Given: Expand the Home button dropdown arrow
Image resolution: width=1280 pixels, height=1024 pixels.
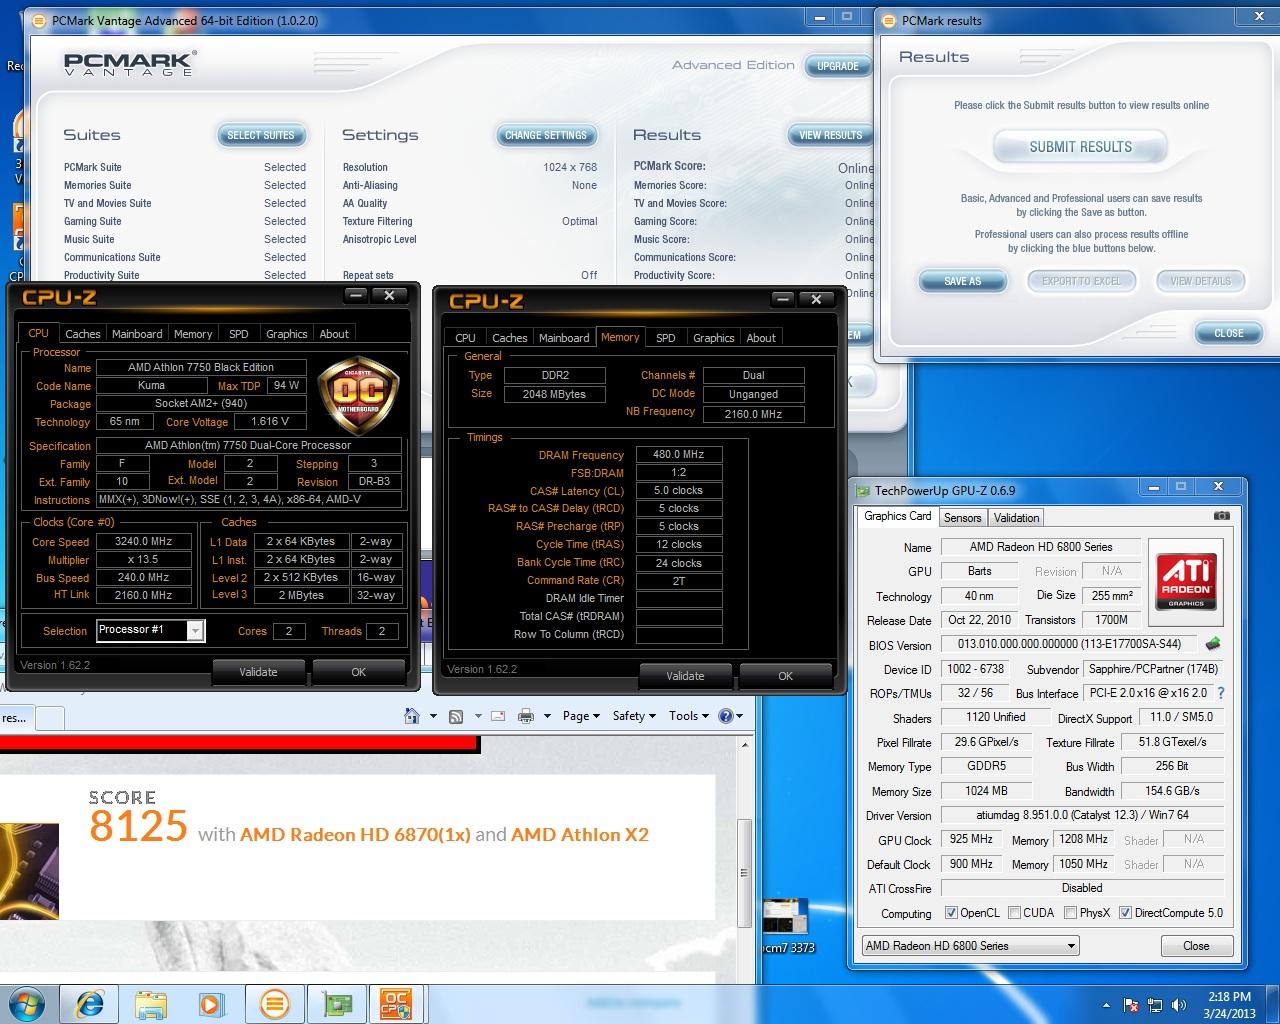Looking at the screenshot, I should (433, 716).
